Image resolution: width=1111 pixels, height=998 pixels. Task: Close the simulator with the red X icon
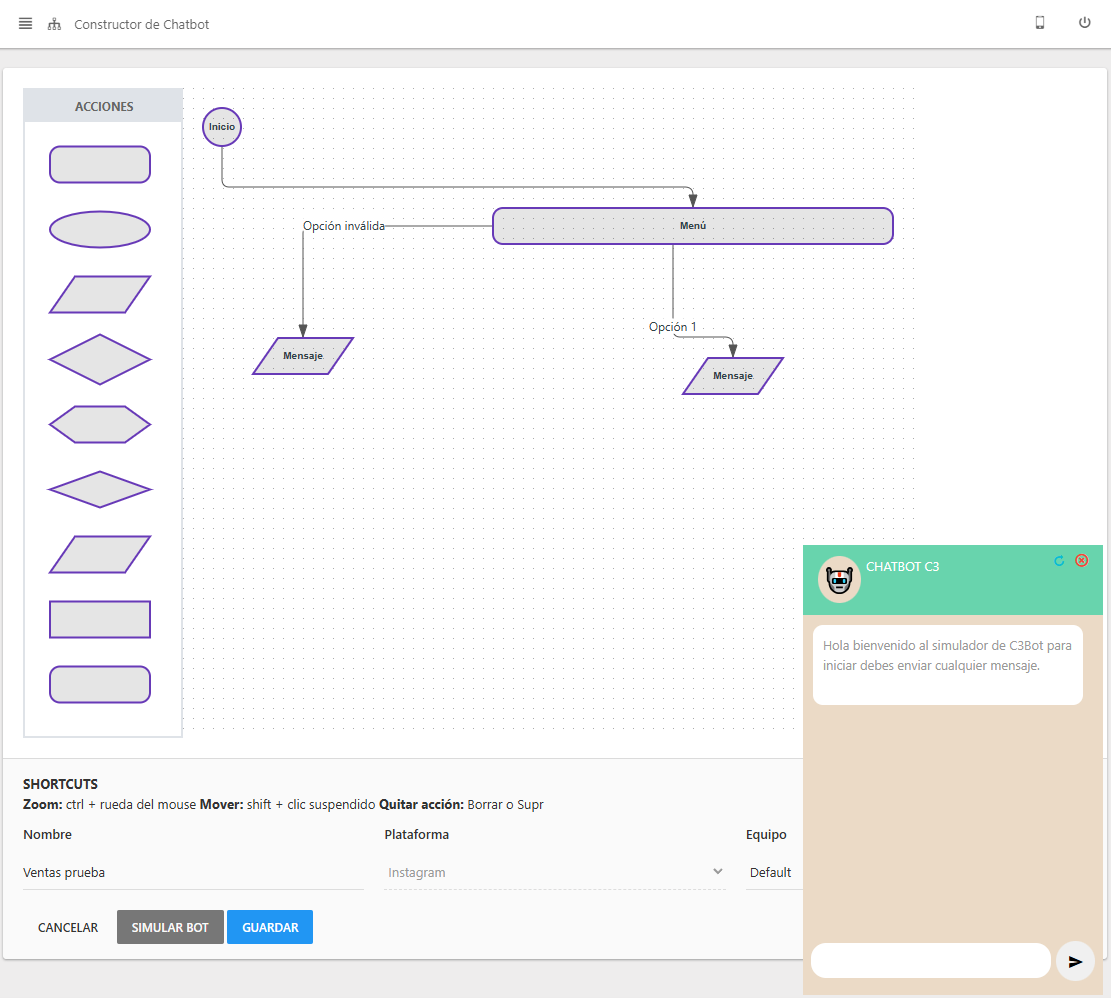click(1081, 560)
